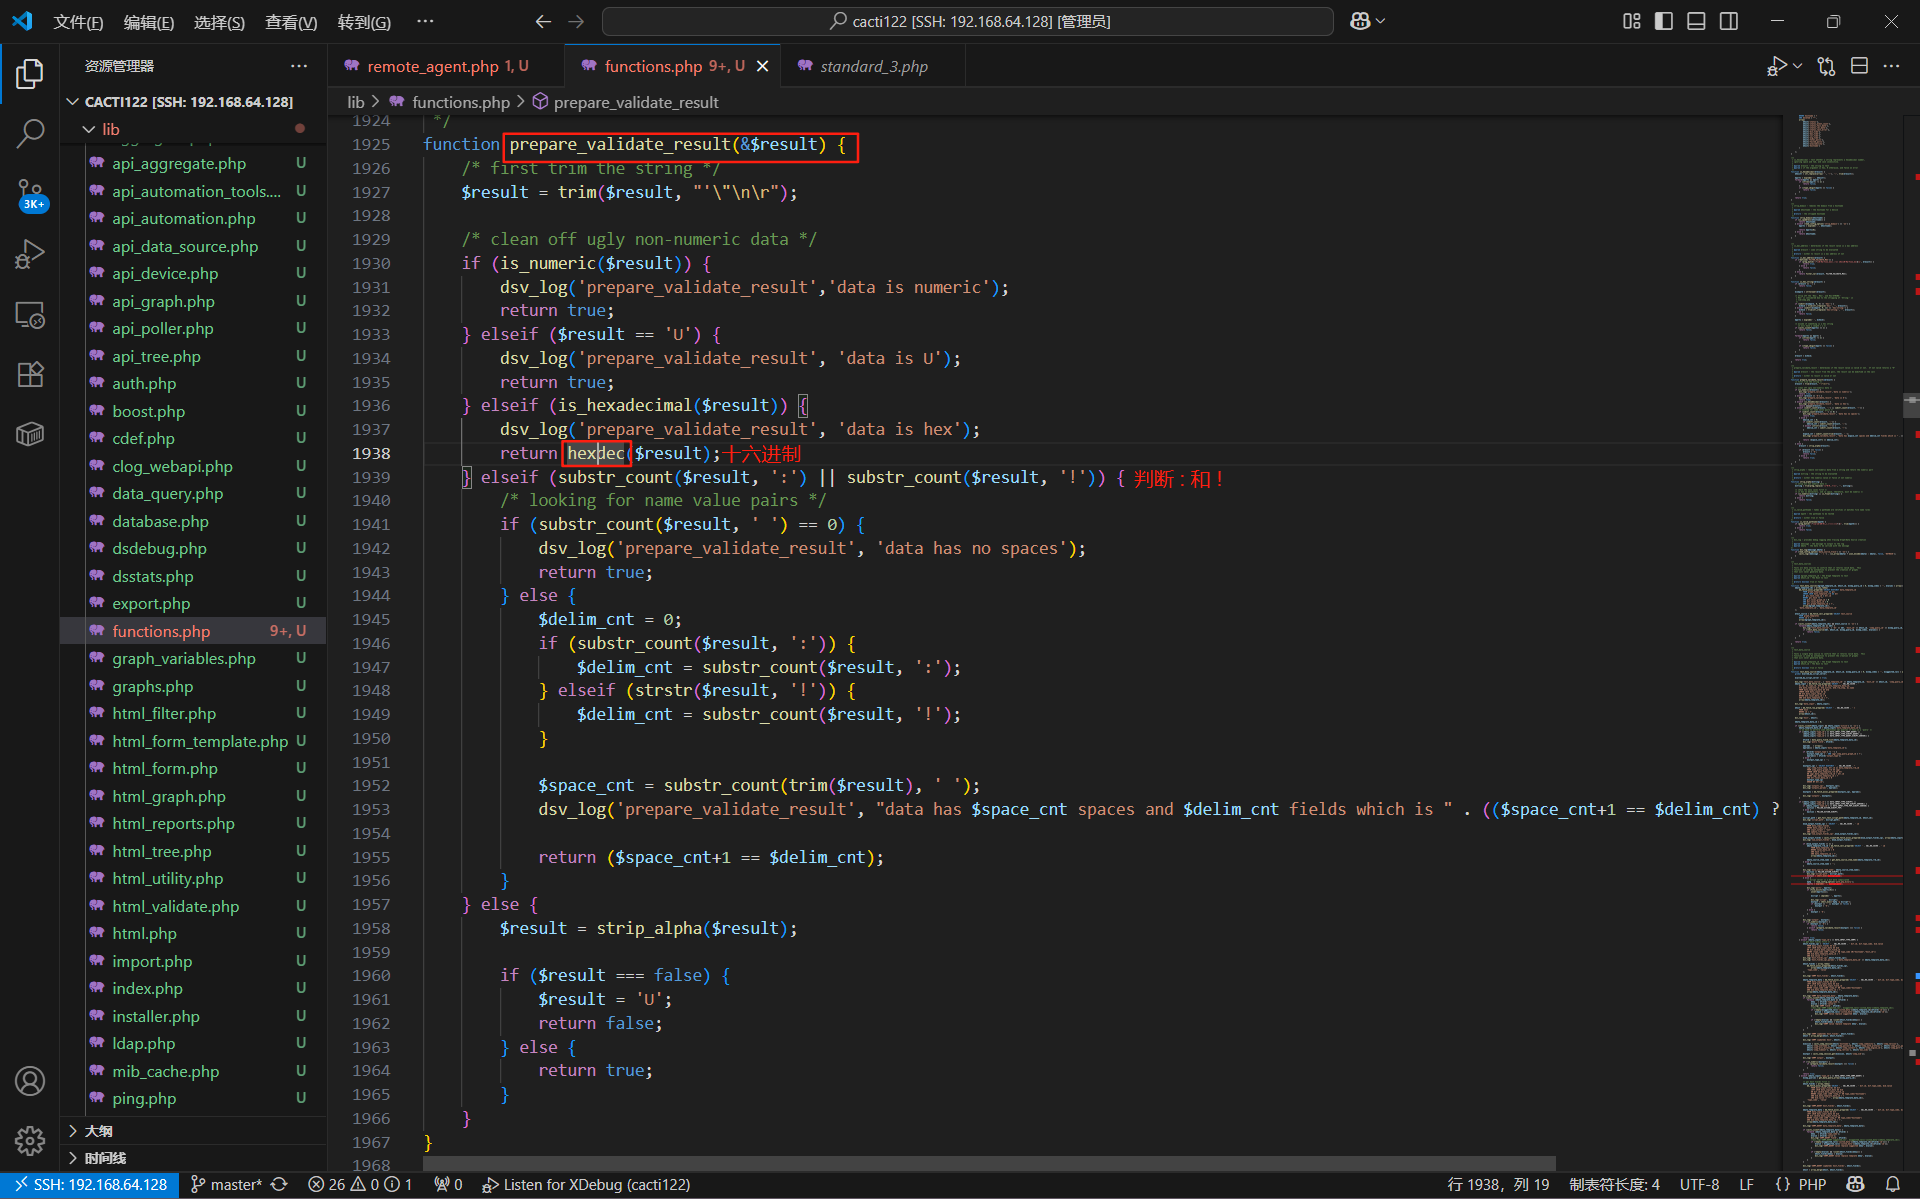
Task: Open overflow menu ellipsis in menu bar
Action: pyautogui.click(x=425, y=21)
